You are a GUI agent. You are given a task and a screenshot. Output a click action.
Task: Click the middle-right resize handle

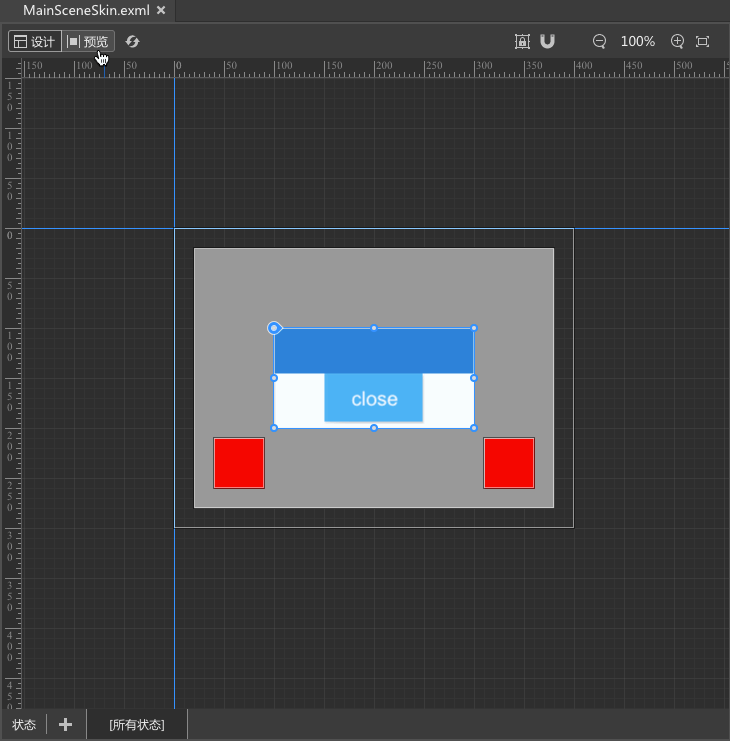point(474,378)
